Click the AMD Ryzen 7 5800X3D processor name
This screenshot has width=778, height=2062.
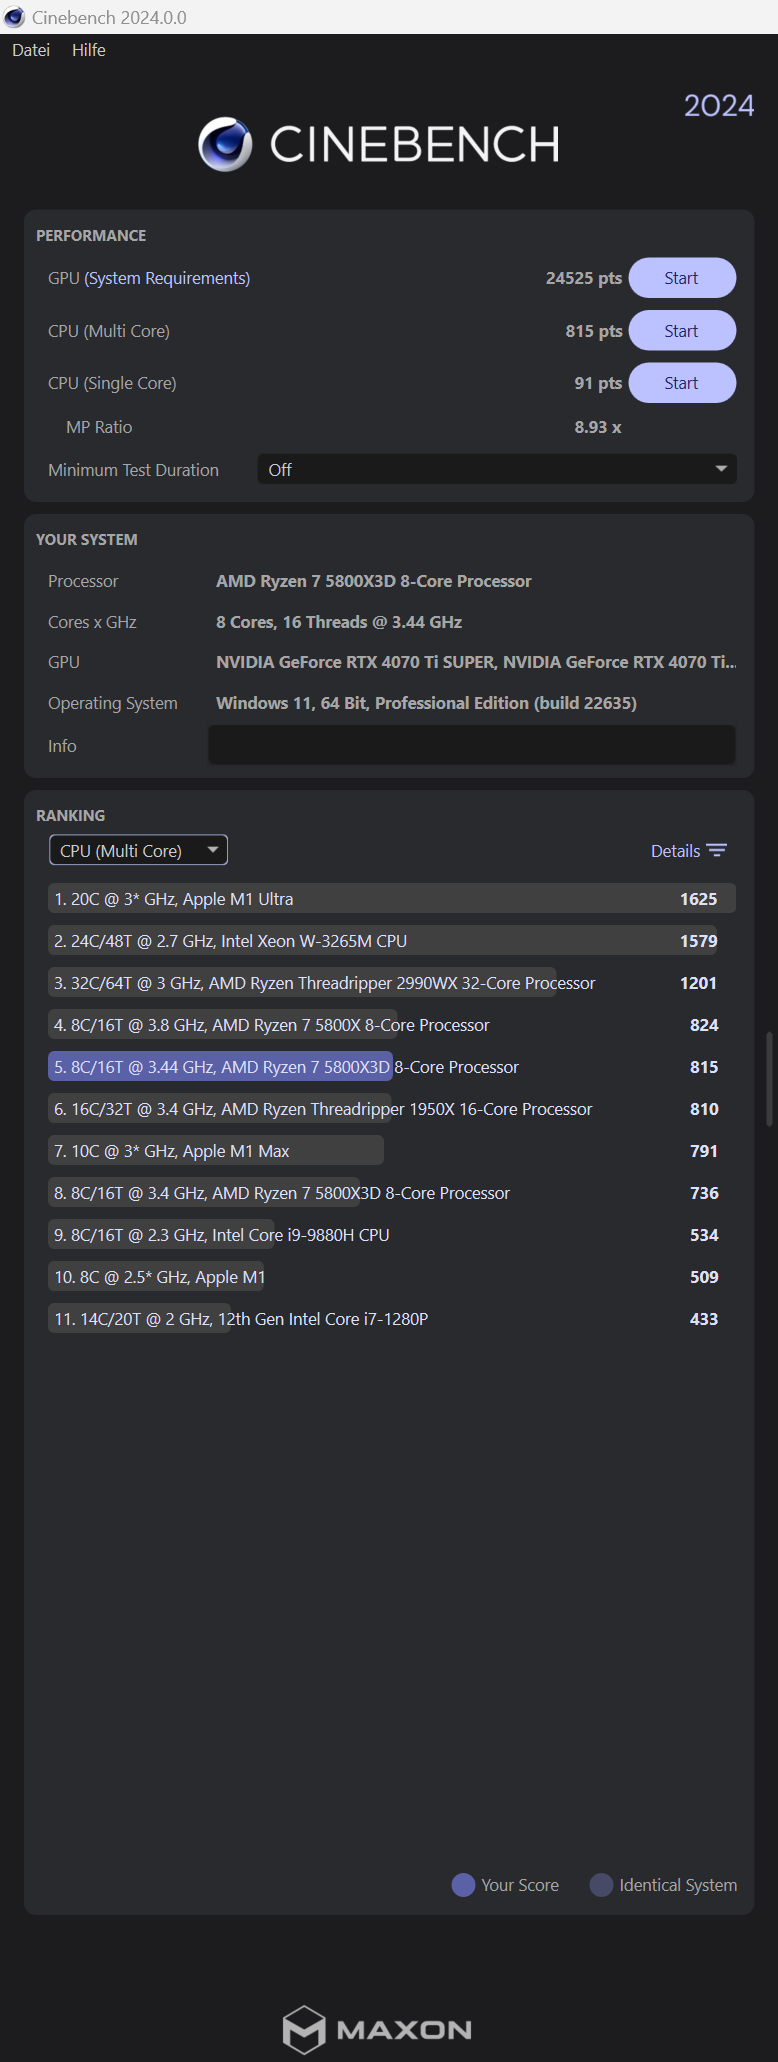pos(374,581)
